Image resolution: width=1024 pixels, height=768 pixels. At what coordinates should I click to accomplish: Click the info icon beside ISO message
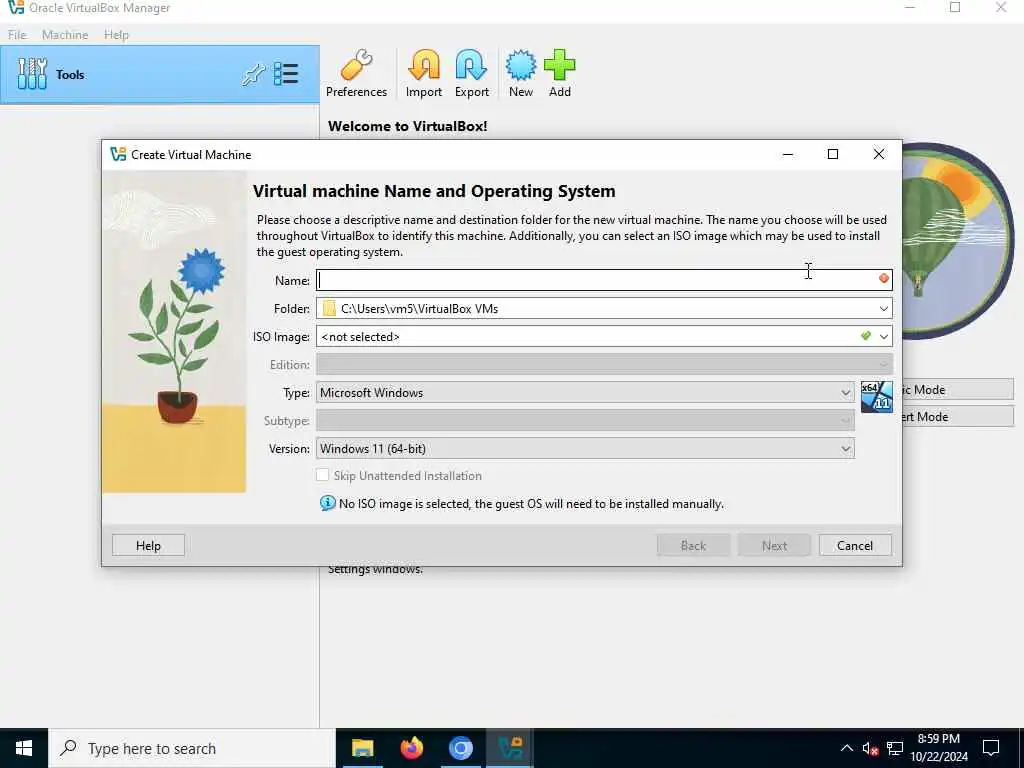point(328,504)
